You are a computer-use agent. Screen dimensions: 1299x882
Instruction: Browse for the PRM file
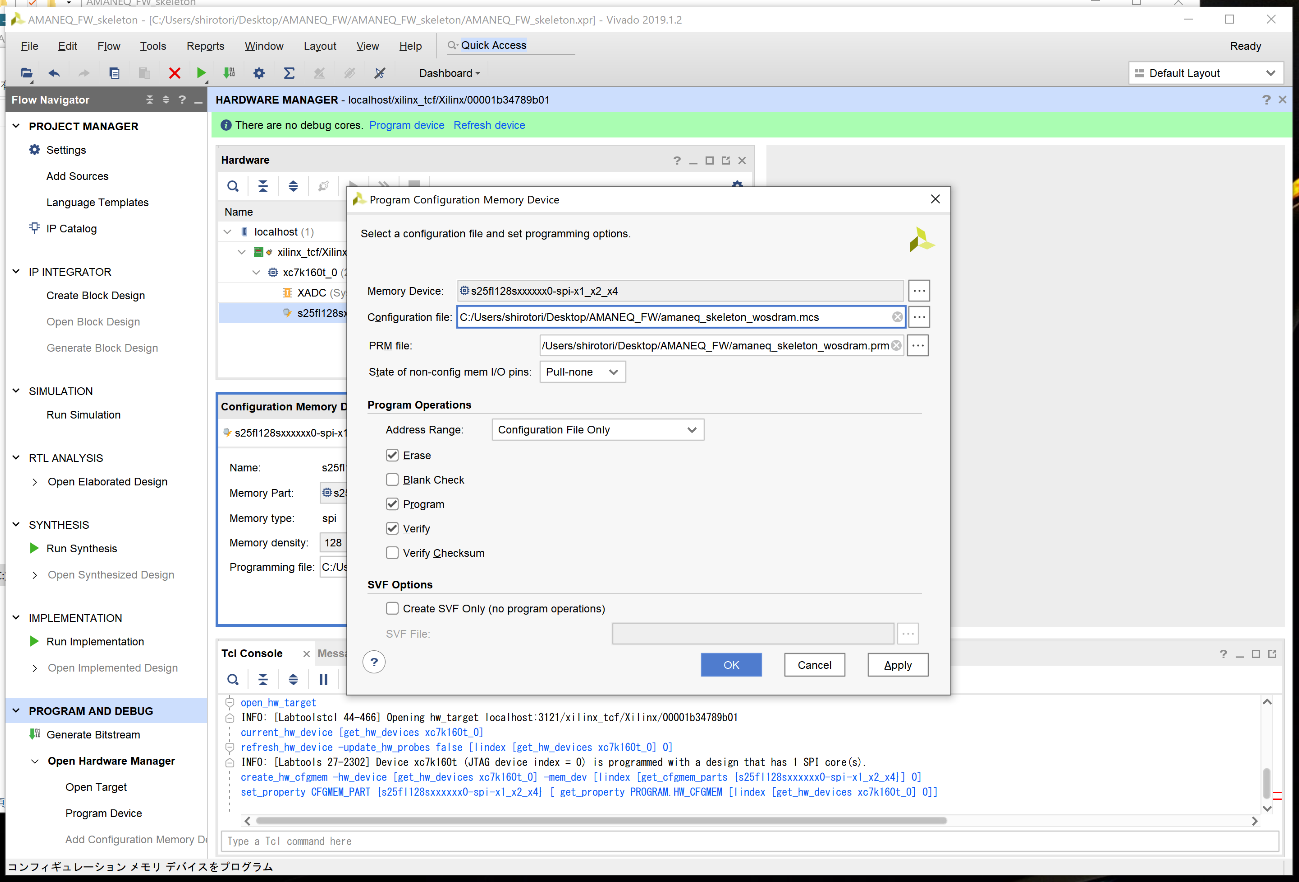[x=917, y=346]
